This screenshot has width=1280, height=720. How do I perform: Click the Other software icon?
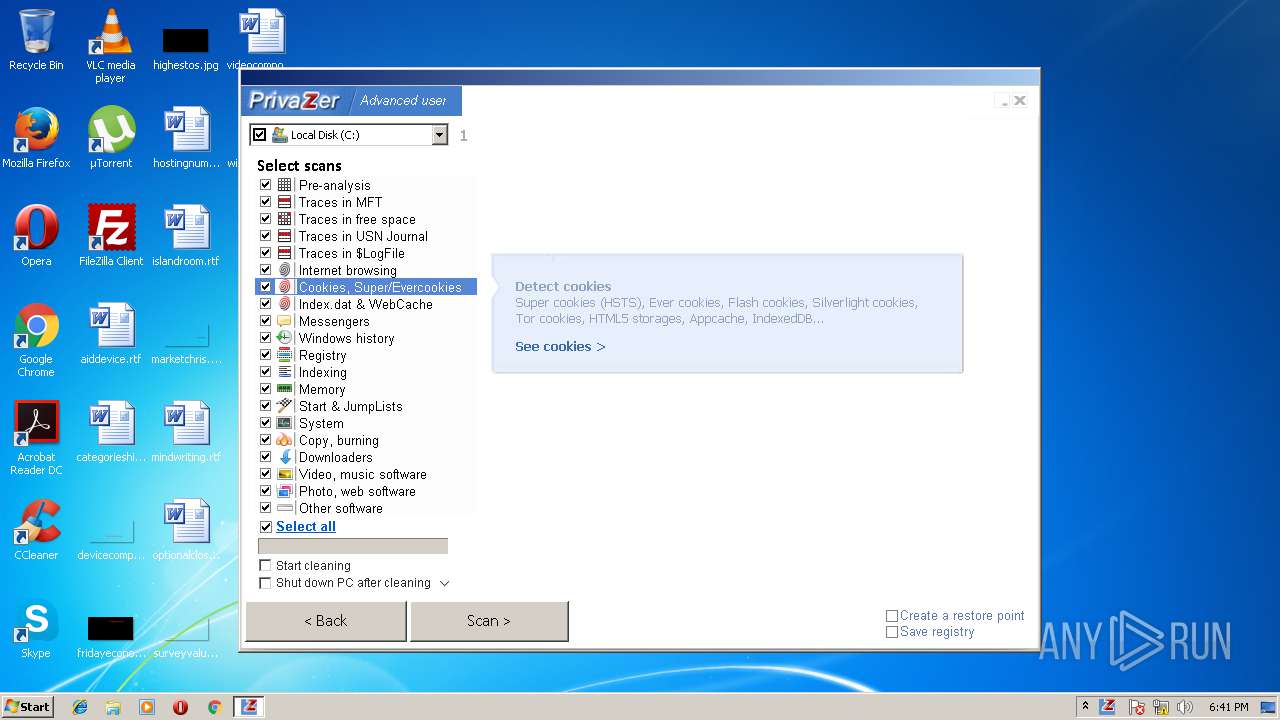(285, 508)
